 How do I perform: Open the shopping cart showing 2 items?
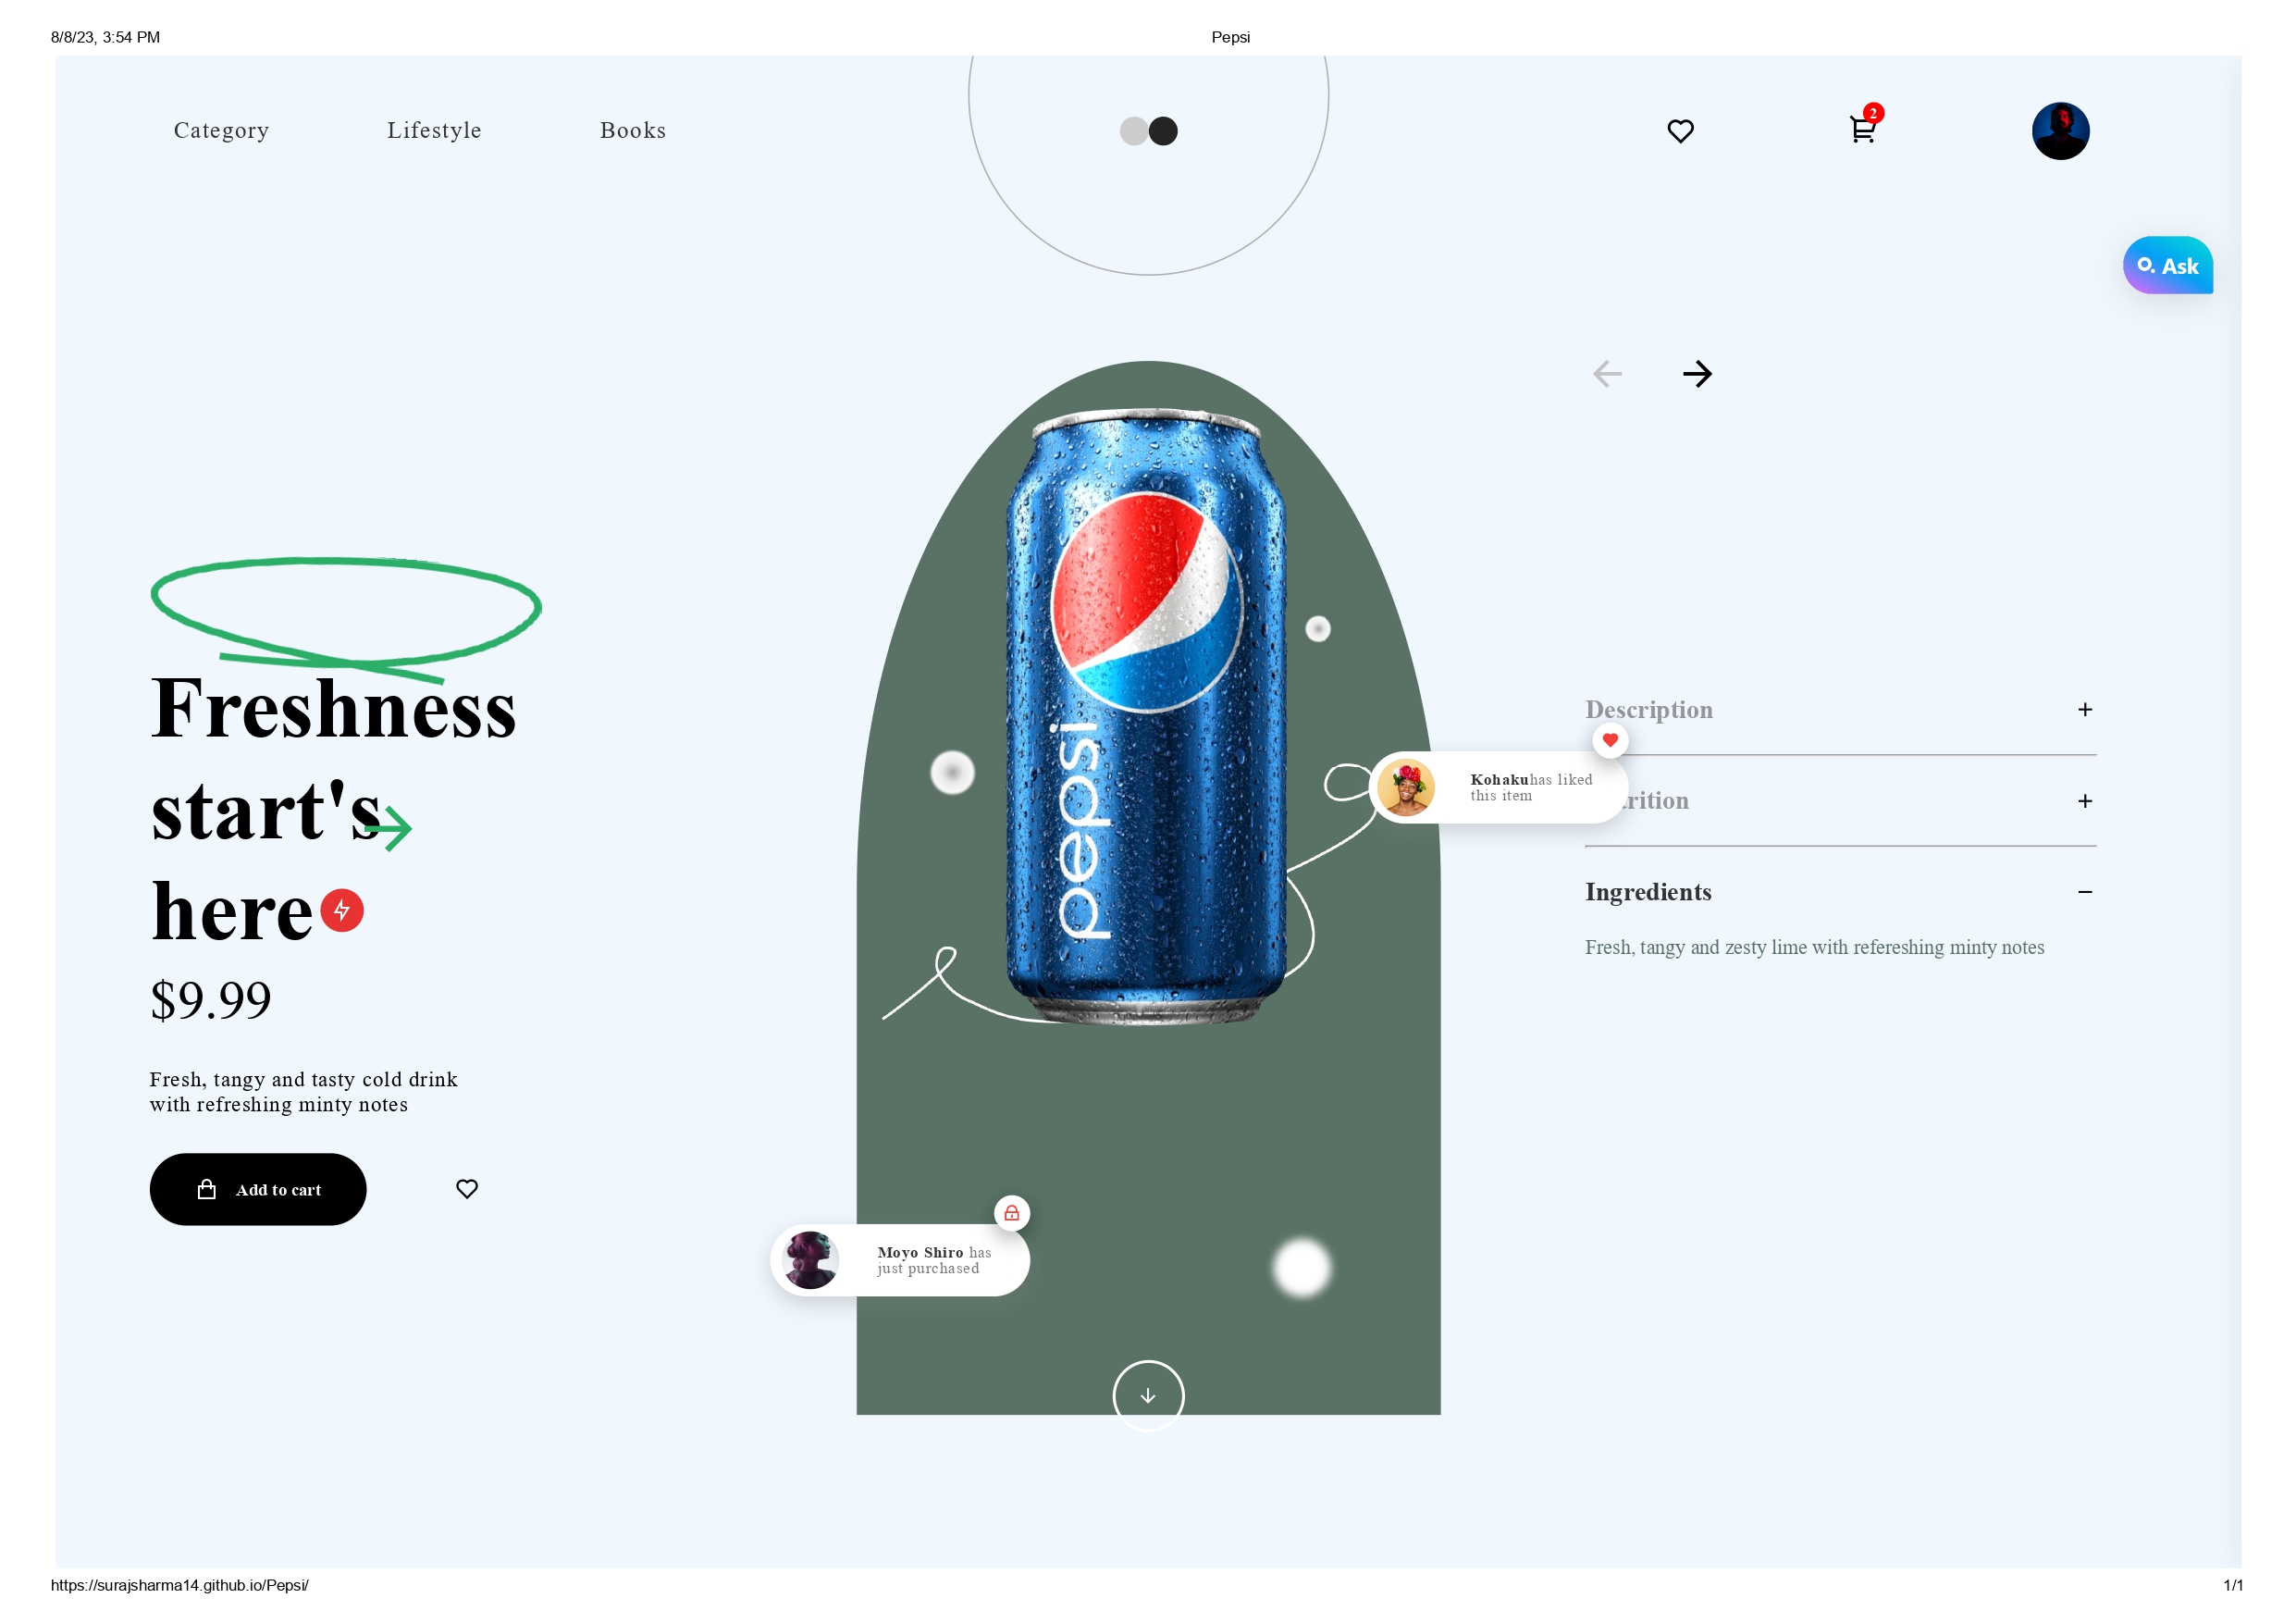coord(1861,131)
